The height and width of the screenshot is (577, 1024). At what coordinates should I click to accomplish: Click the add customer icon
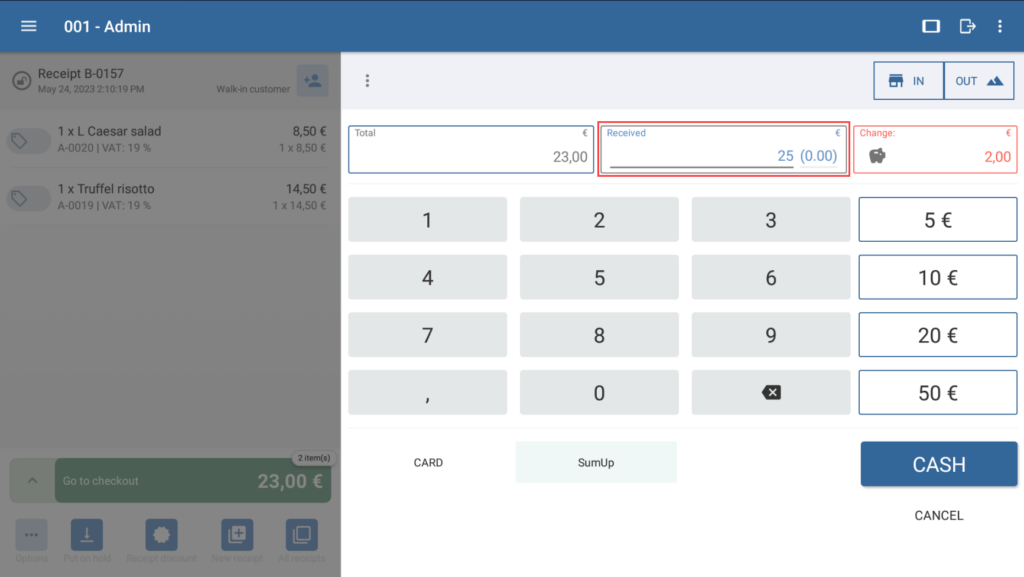point(312,80)
